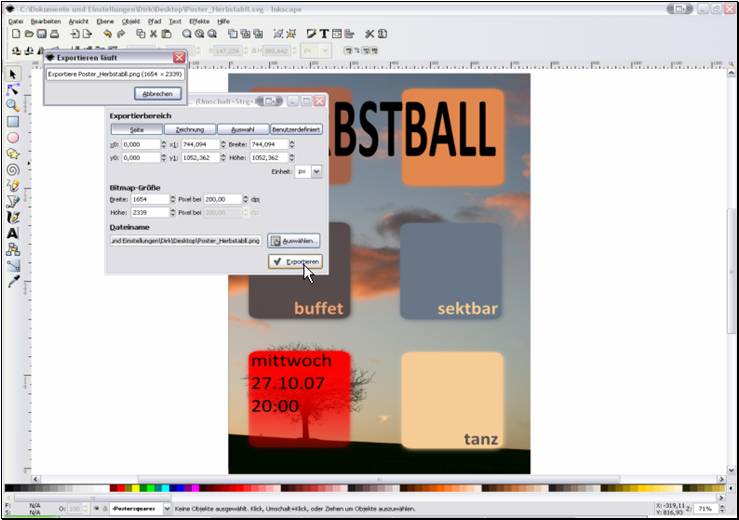
Task: Toggle export area to Auswahl
Action: [243, 129]
